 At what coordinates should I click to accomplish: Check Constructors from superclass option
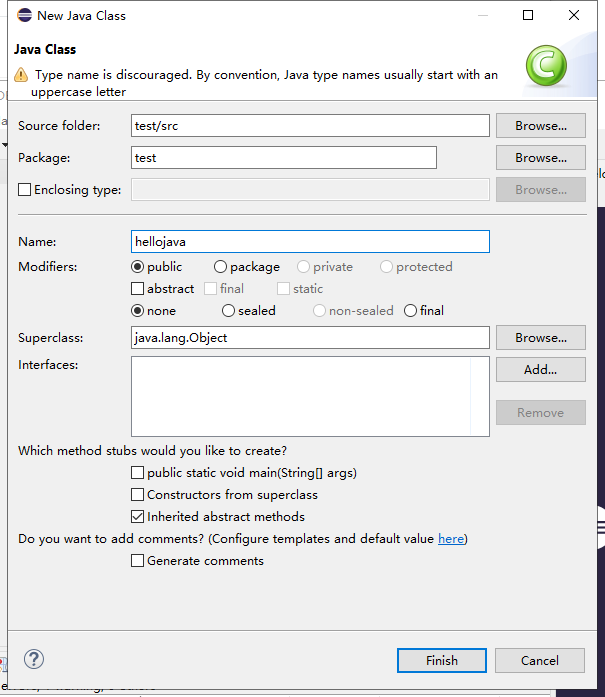coord(138,495)
